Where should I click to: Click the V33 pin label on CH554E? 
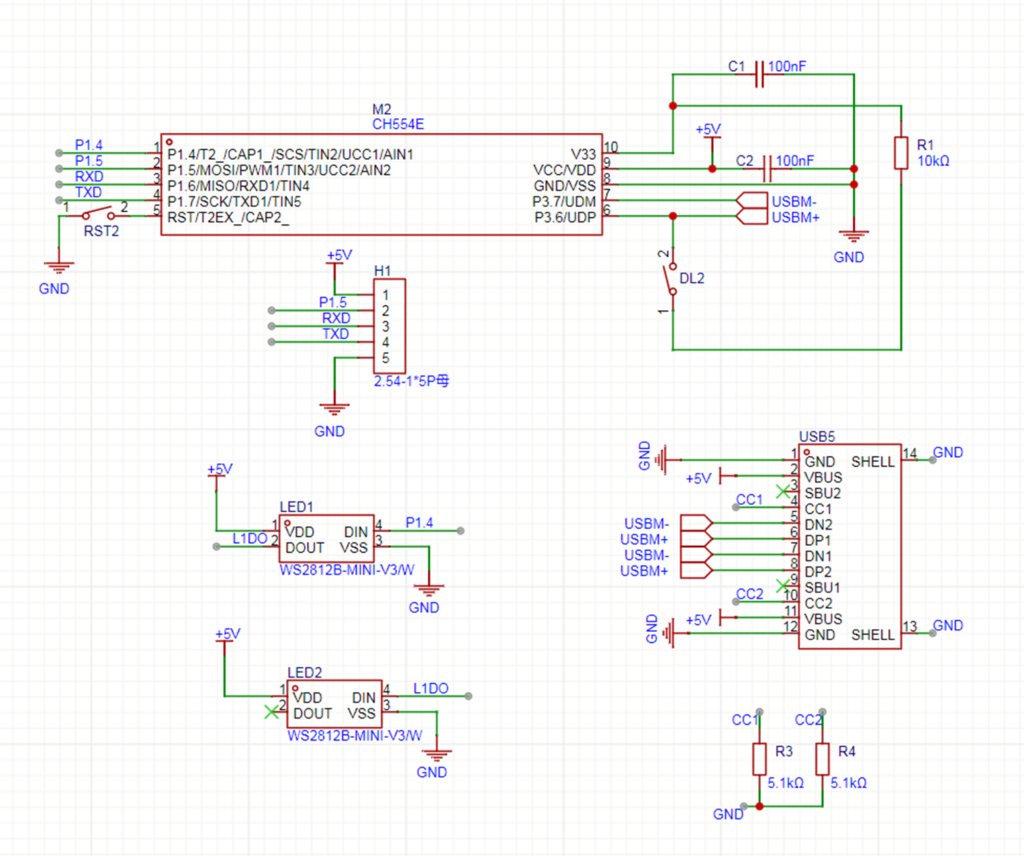point(582,154)
